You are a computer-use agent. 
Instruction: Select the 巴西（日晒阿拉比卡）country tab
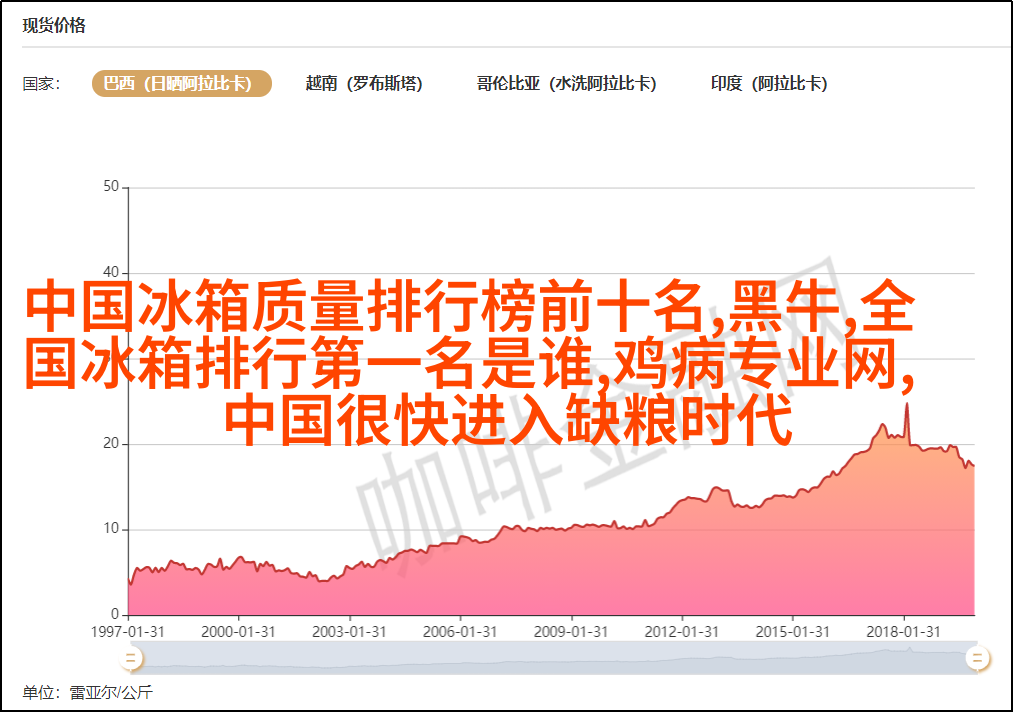(182, 84)
